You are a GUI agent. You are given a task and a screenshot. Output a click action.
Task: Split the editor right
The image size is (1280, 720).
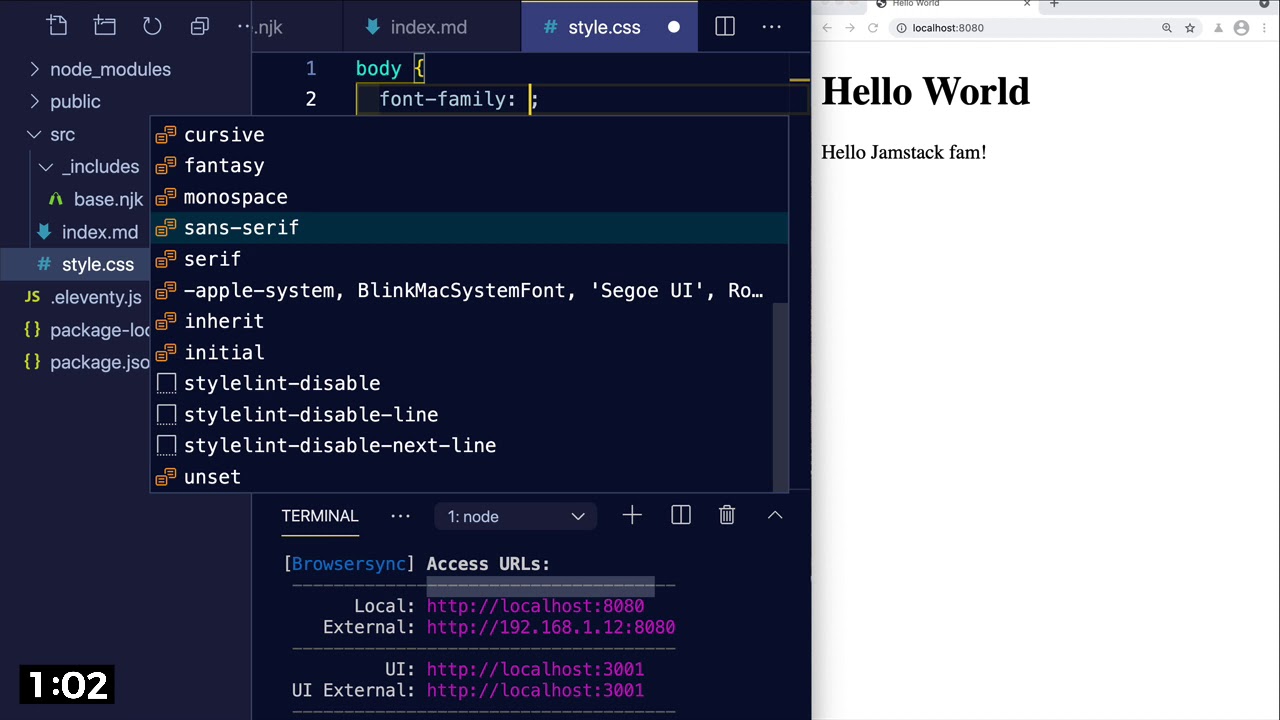(x=725, y=27)
